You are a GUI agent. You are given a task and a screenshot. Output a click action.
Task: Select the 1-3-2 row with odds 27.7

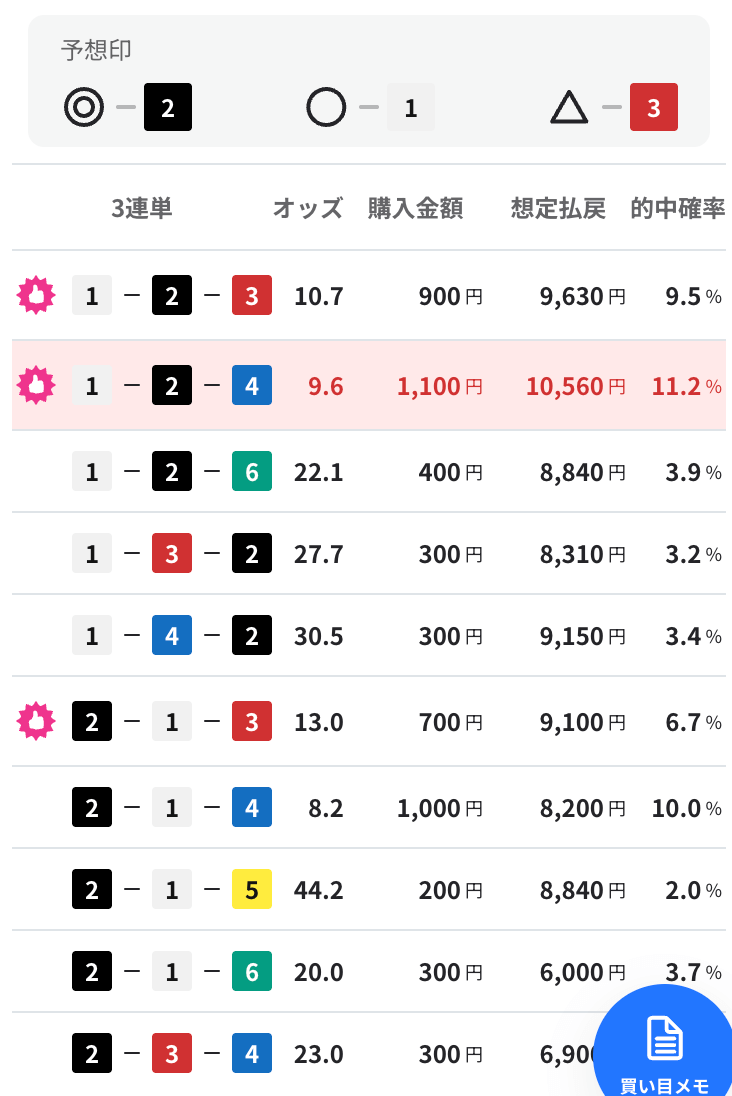(x=368, y=554)
